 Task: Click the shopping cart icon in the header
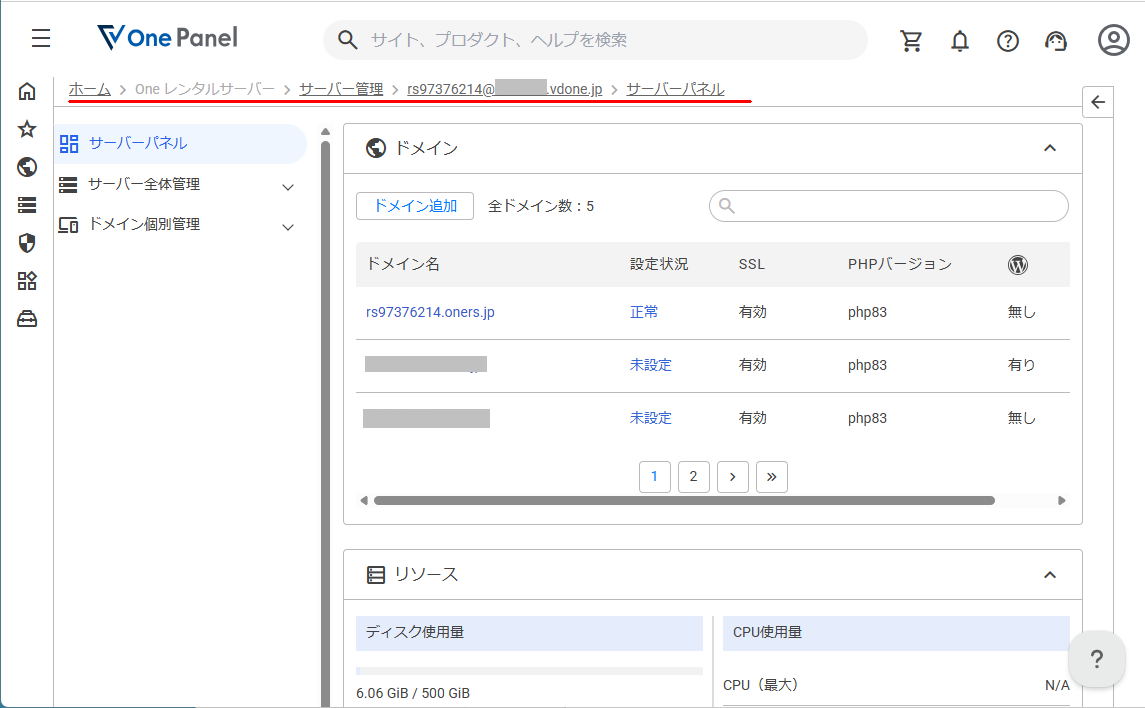click(x=911, y=40)
